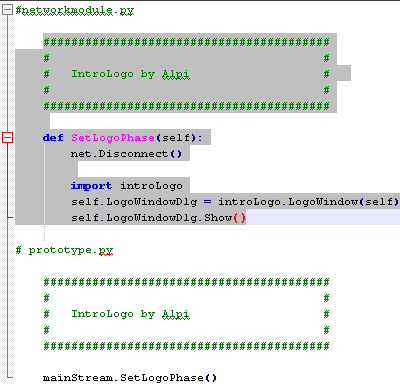
Task: Click the hash border line above 'mainStream.SetLogoPhase()'
Action: 186,346
